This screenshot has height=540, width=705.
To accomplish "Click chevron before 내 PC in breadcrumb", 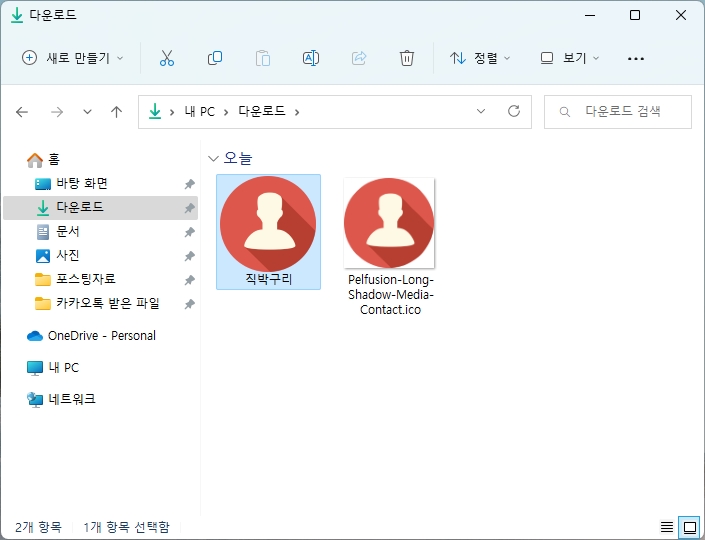I will 172,112.
